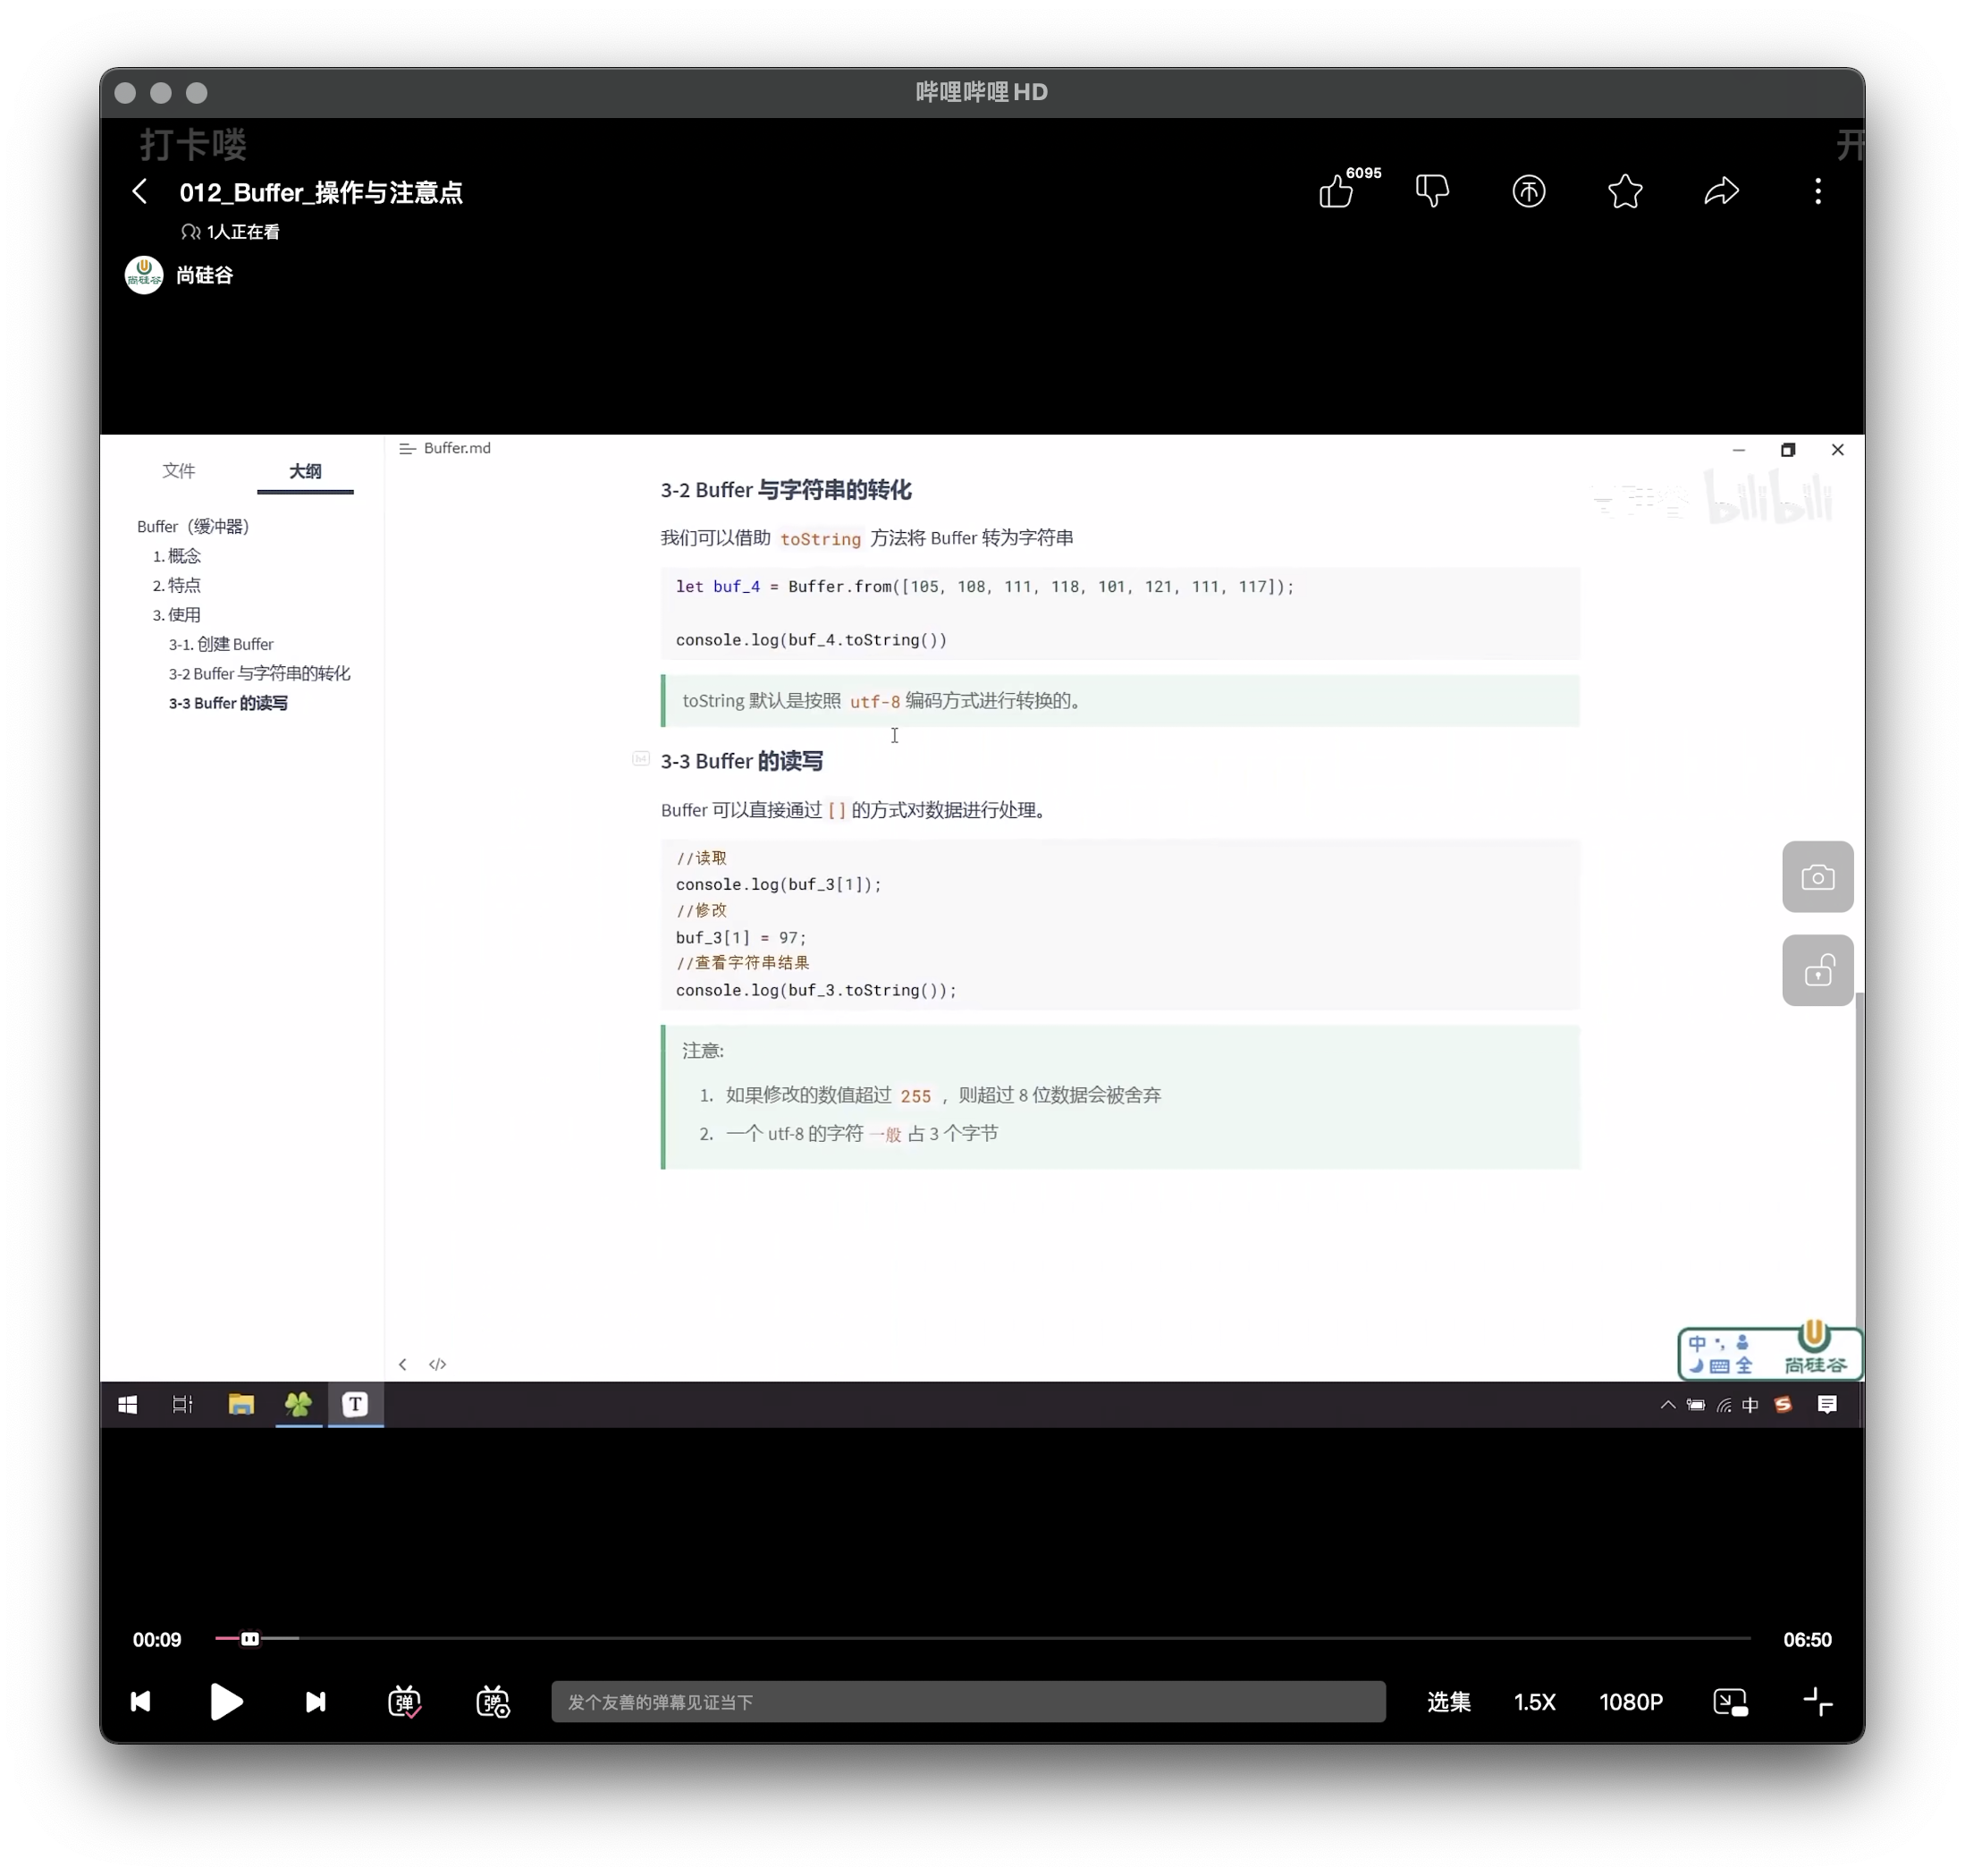
Task: Give a coin to the video
Action: (x=1528, y=191)
